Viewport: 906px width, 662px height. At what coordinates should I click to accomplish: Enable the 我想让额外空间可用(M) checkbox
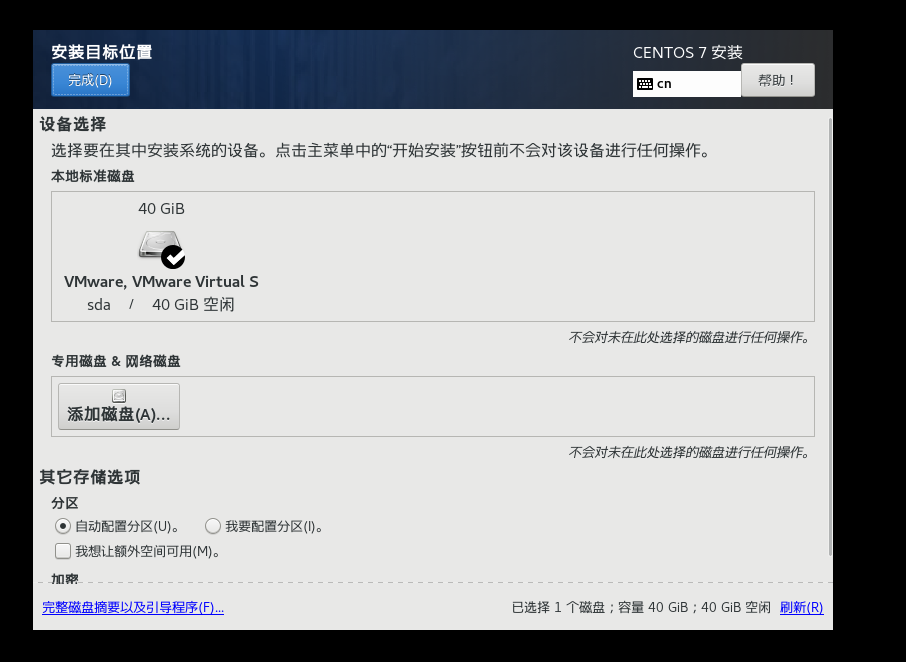pyautogui.click(x=63, y=551)
